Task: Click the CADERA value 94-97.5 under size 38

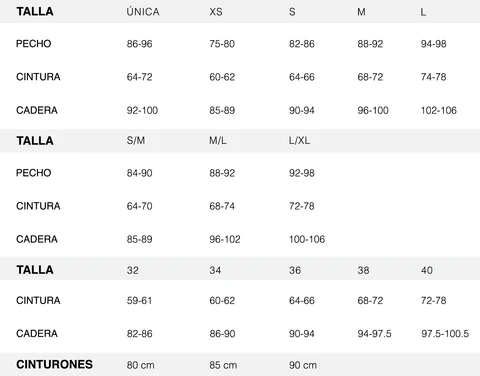Action: [x=374, y=334]
